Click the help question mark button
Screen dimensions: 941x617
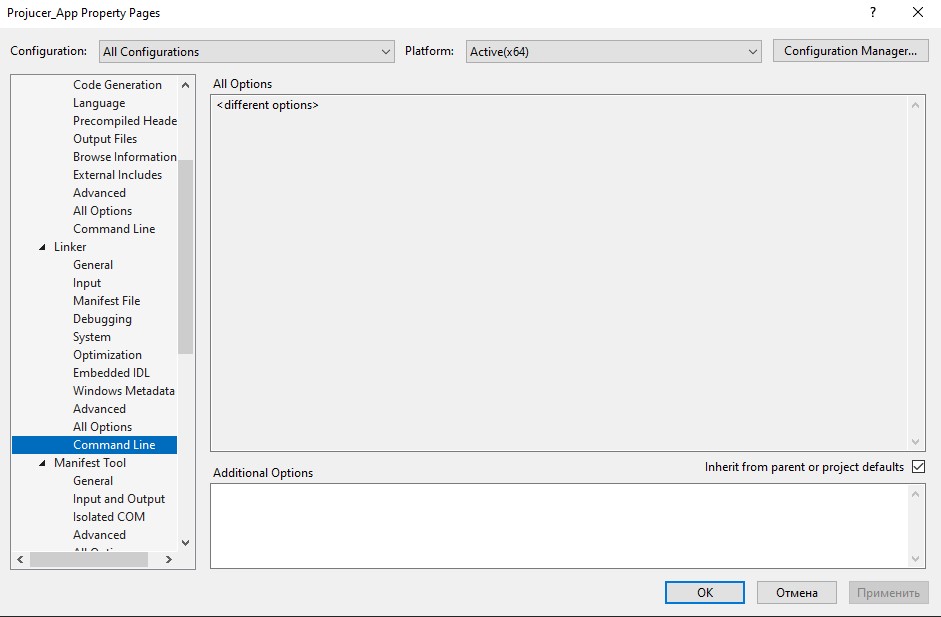click(x=873, y=13)
